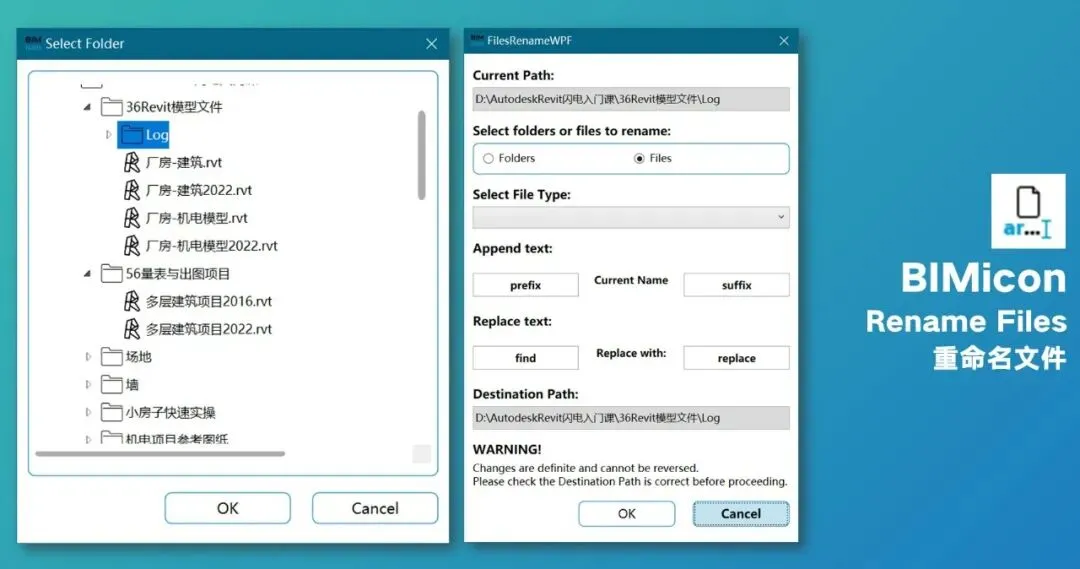Click Cancel in FilesRenameWPF dialog

[741, 514]
